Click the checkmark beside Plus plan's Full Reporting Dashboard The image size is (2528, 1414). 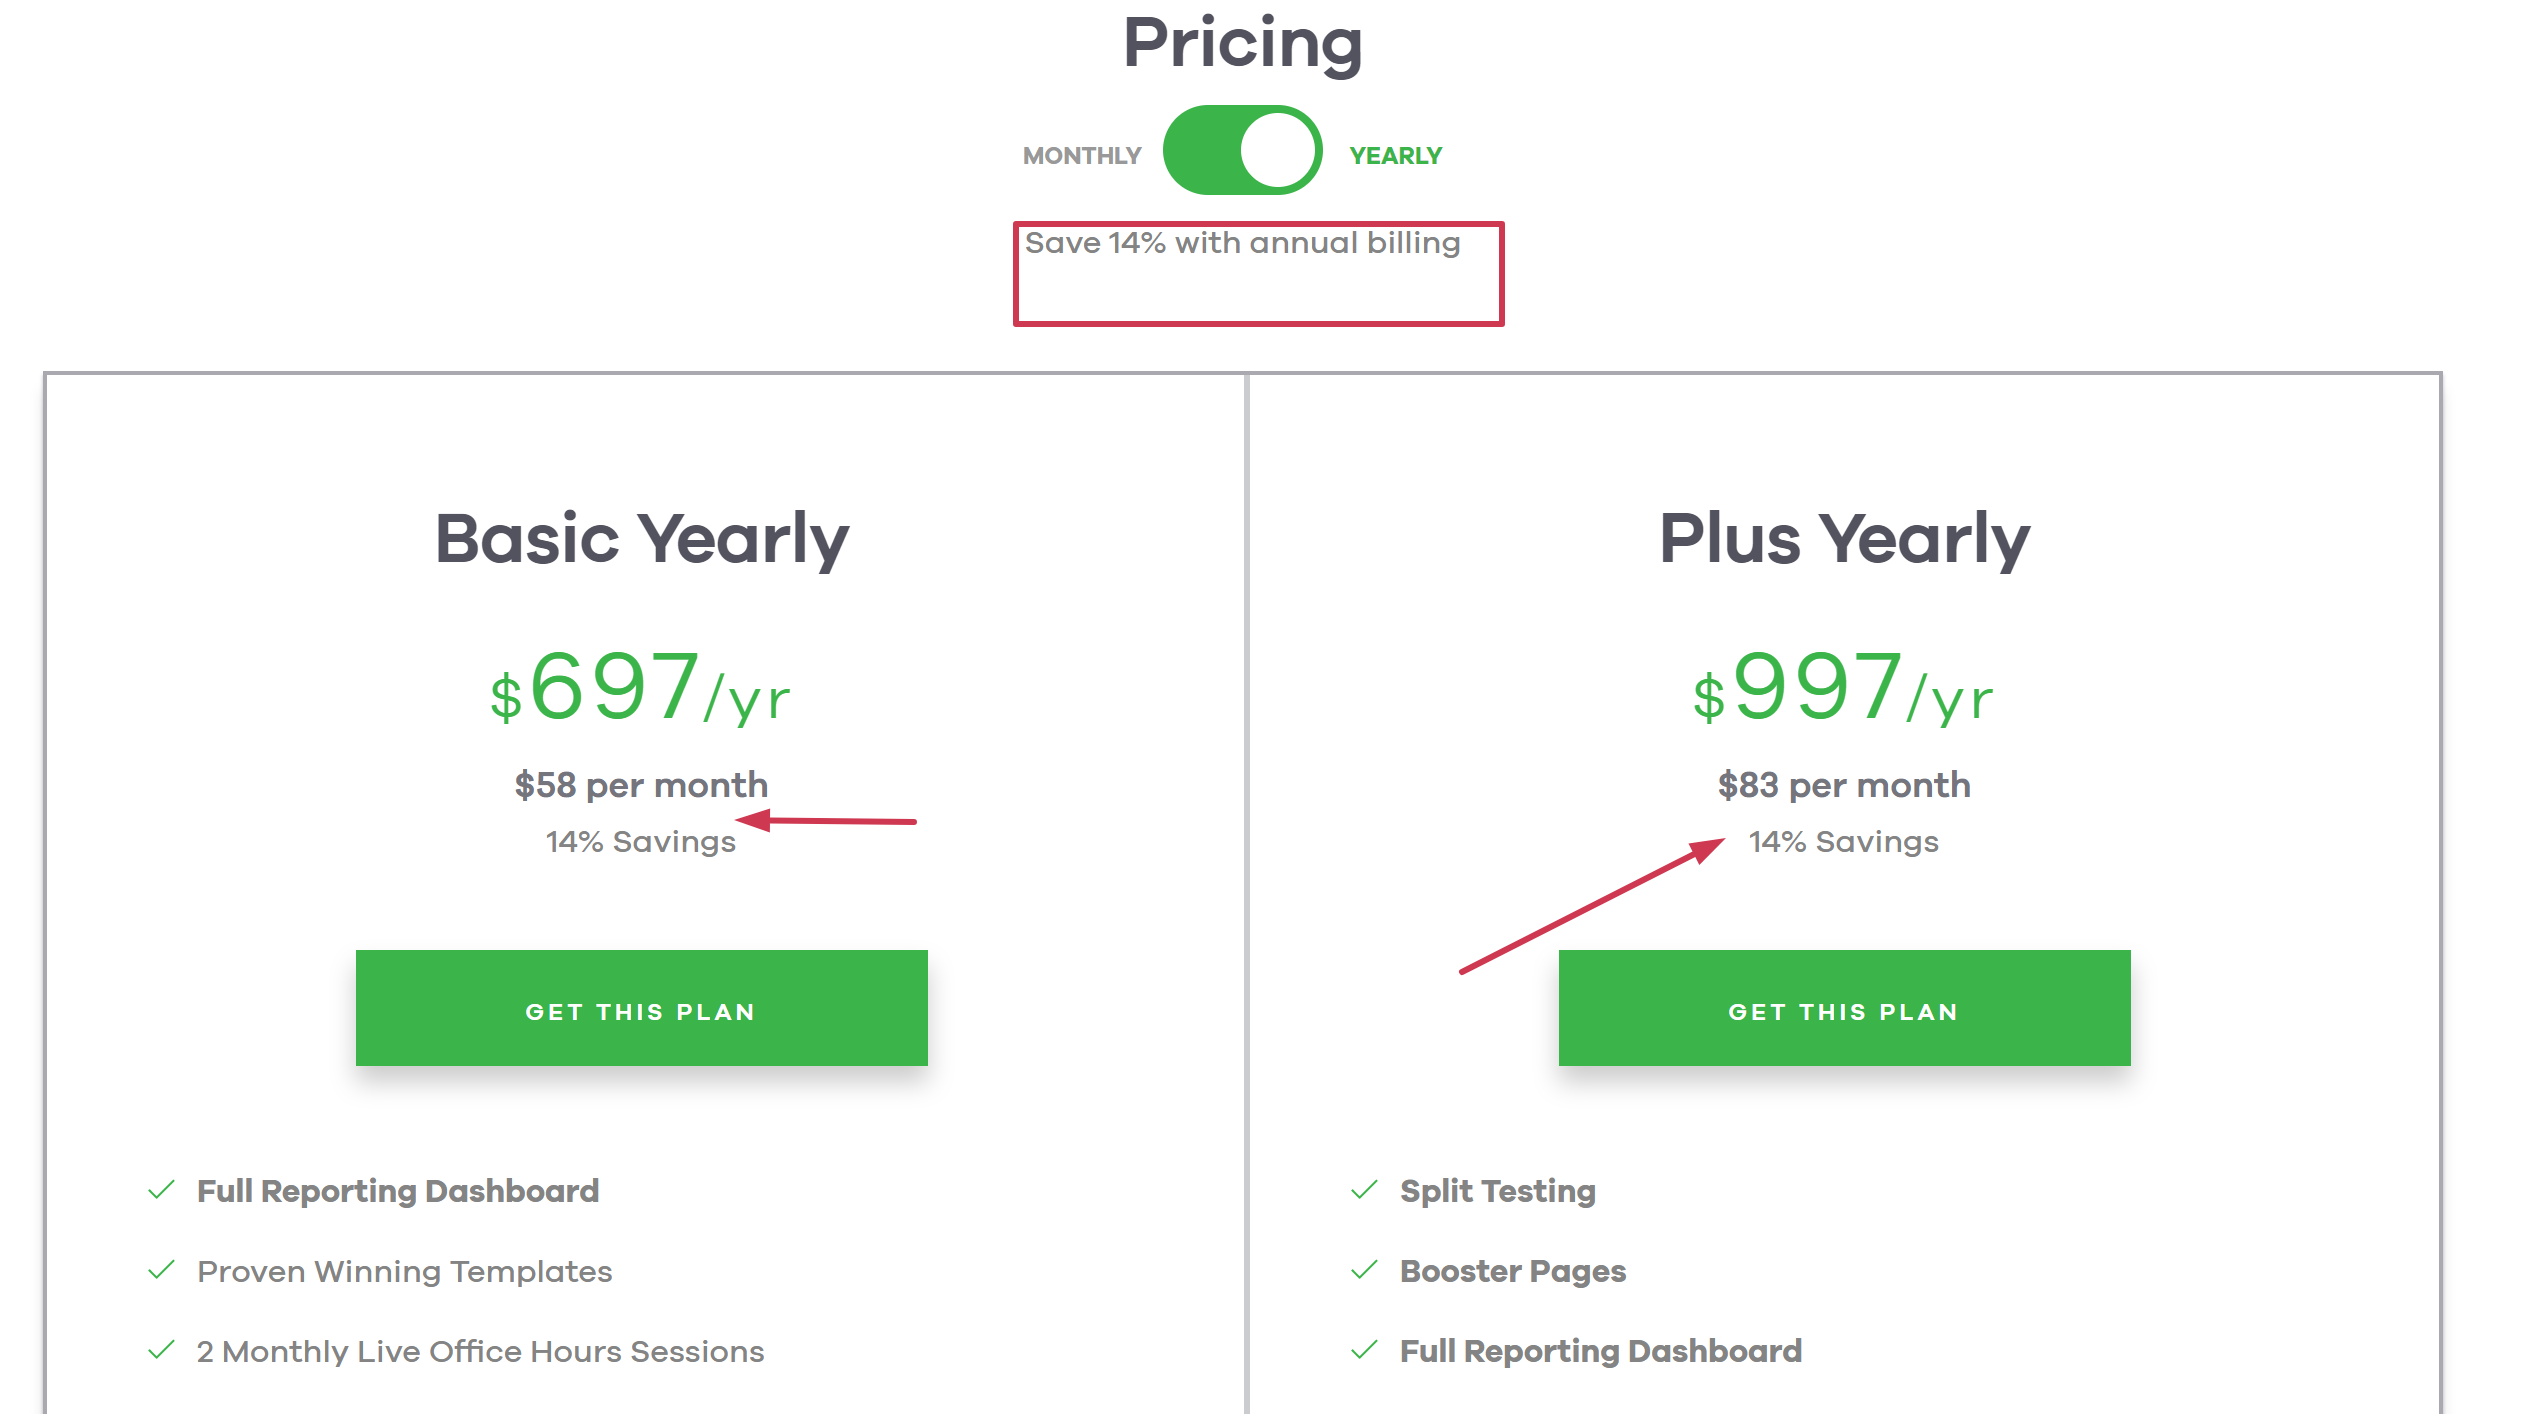click(x=1365, y=1350)
